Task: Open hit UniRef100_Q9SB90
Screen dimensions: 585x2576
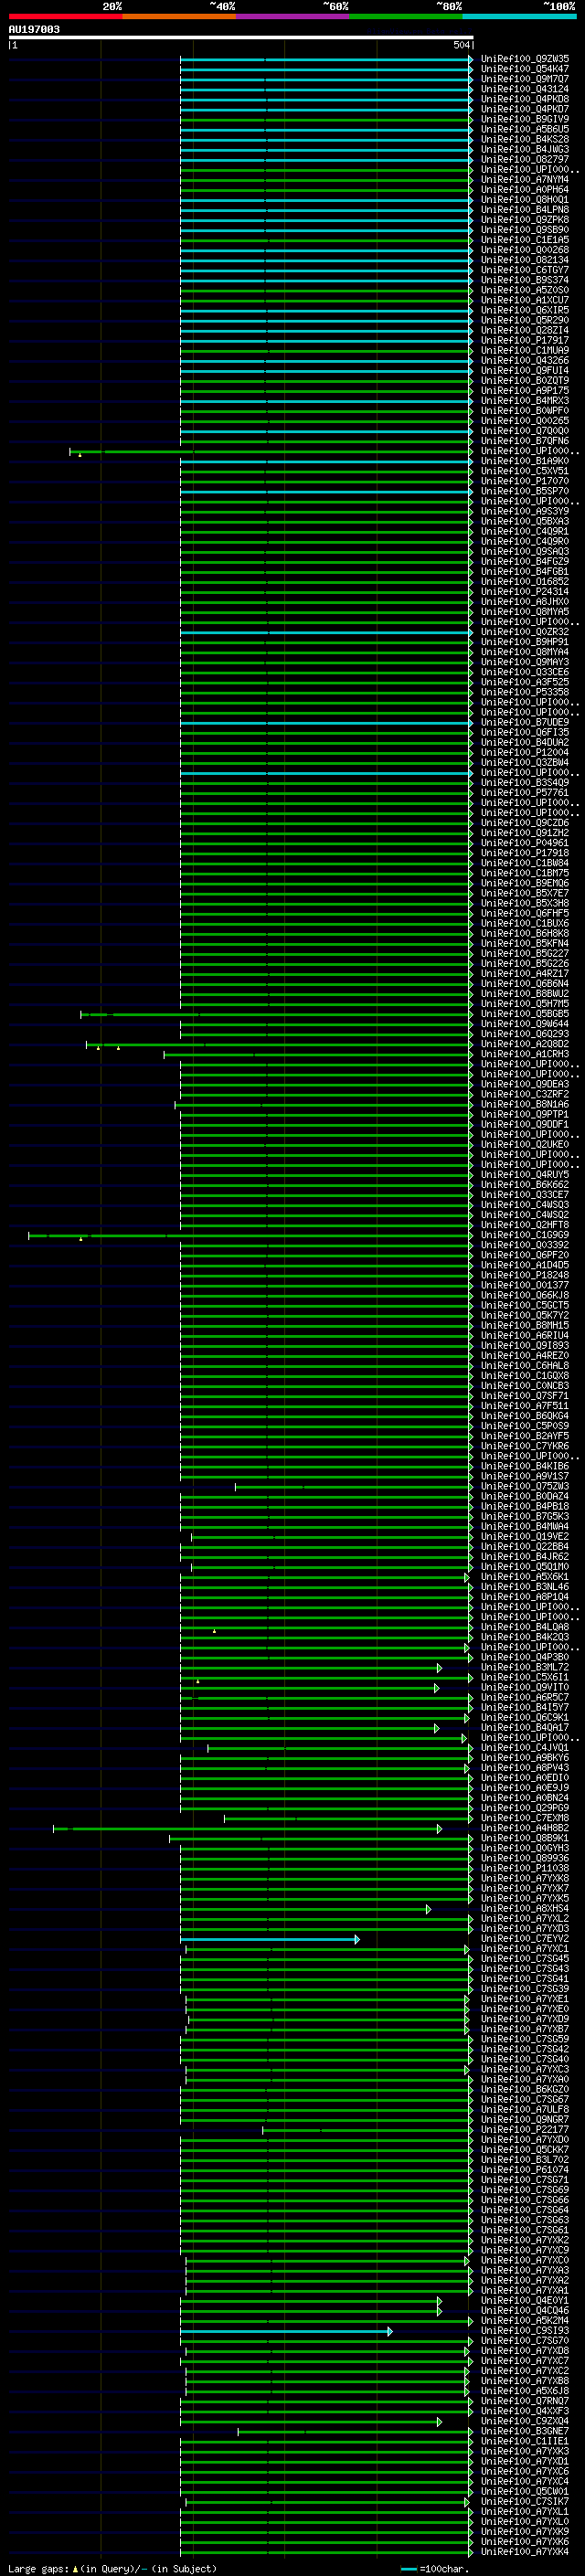Action: 525,230
